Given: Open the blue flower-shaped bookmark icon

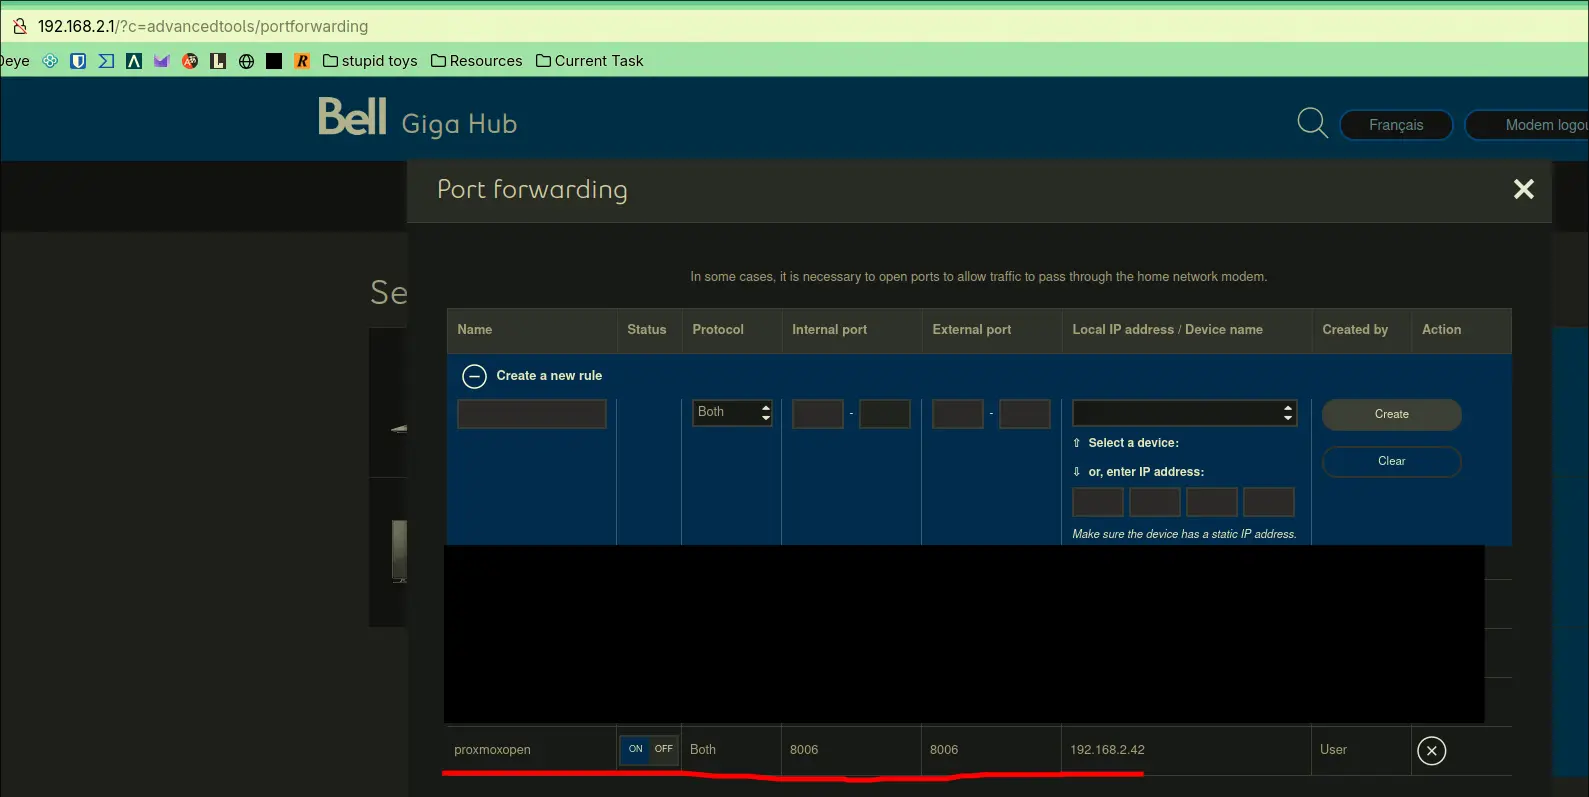Looking at the screenshot, I should coord(50,61).
